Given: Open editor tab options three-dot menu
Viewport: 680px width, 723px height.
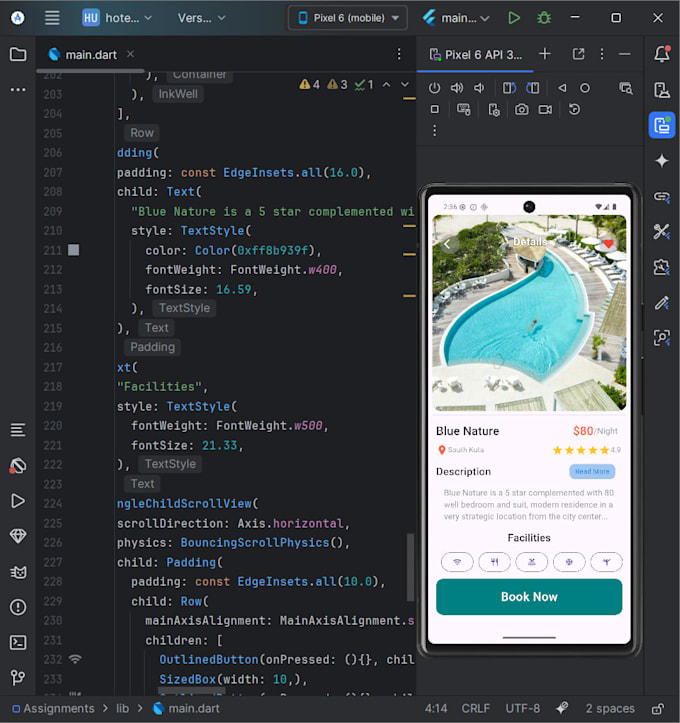Looking at the screenshot, I should (x=399, y=54).
